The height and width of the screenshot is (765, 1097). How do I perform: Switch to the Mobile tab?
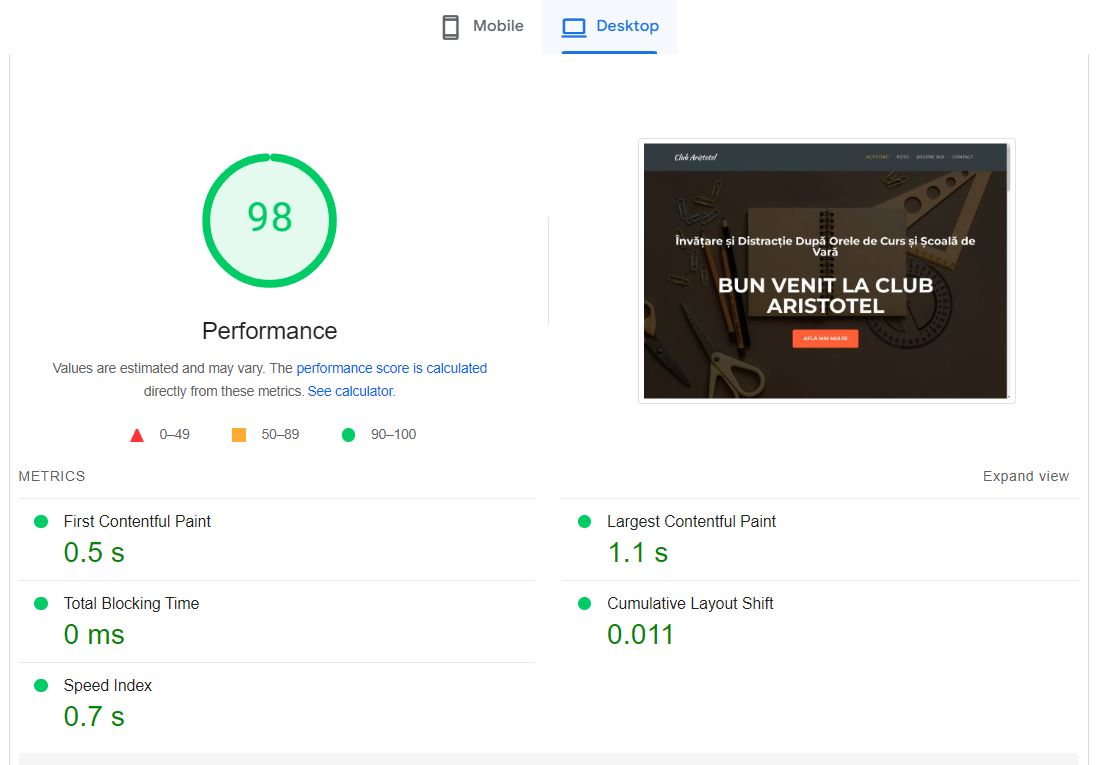tap(497, 26)
